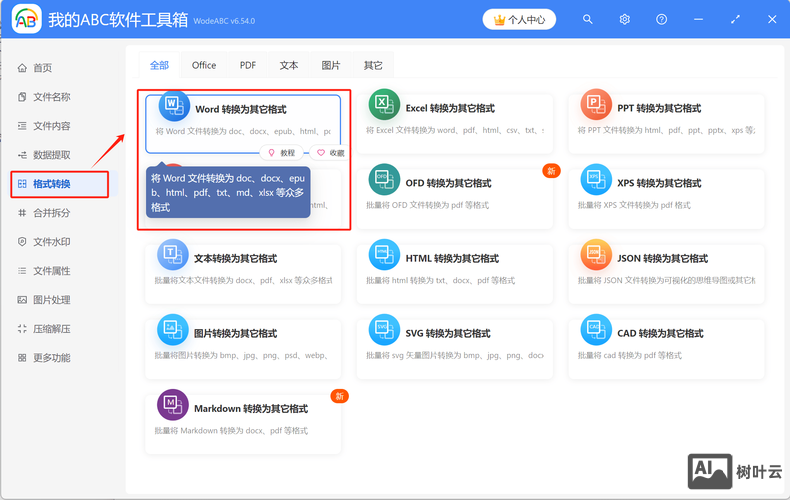The width and height of the screenshot is (790, 500).
Task: Open Word 转换为其它格式 card title
Action: point(241,109)
